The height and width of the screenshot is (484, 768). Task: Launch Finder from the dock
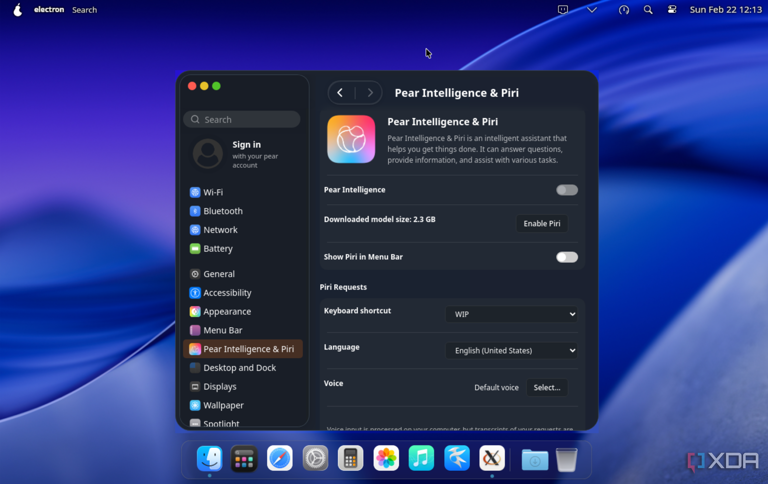pos(210,459)
